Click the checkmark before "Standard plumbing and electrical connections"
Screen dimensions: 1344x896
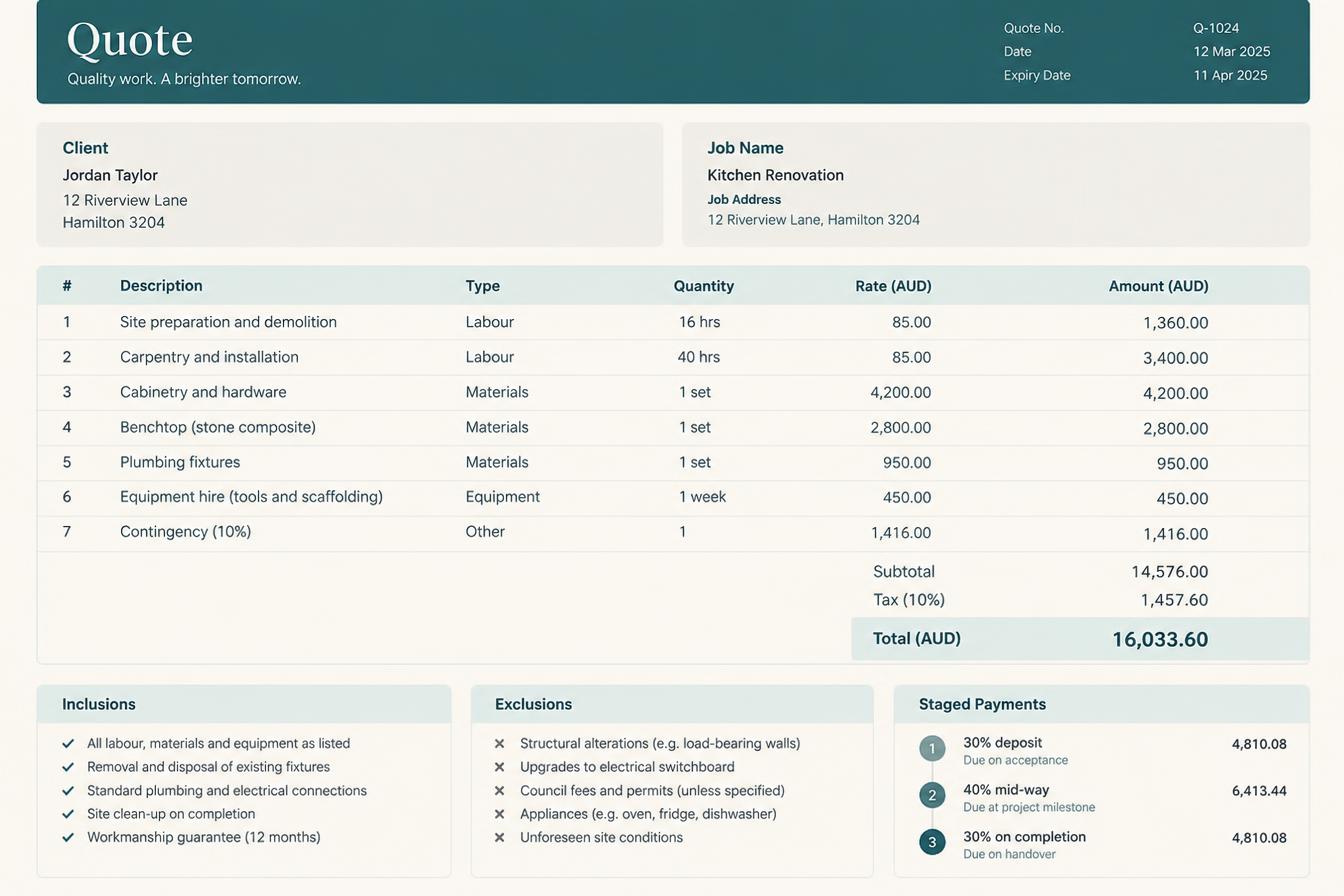68,791
